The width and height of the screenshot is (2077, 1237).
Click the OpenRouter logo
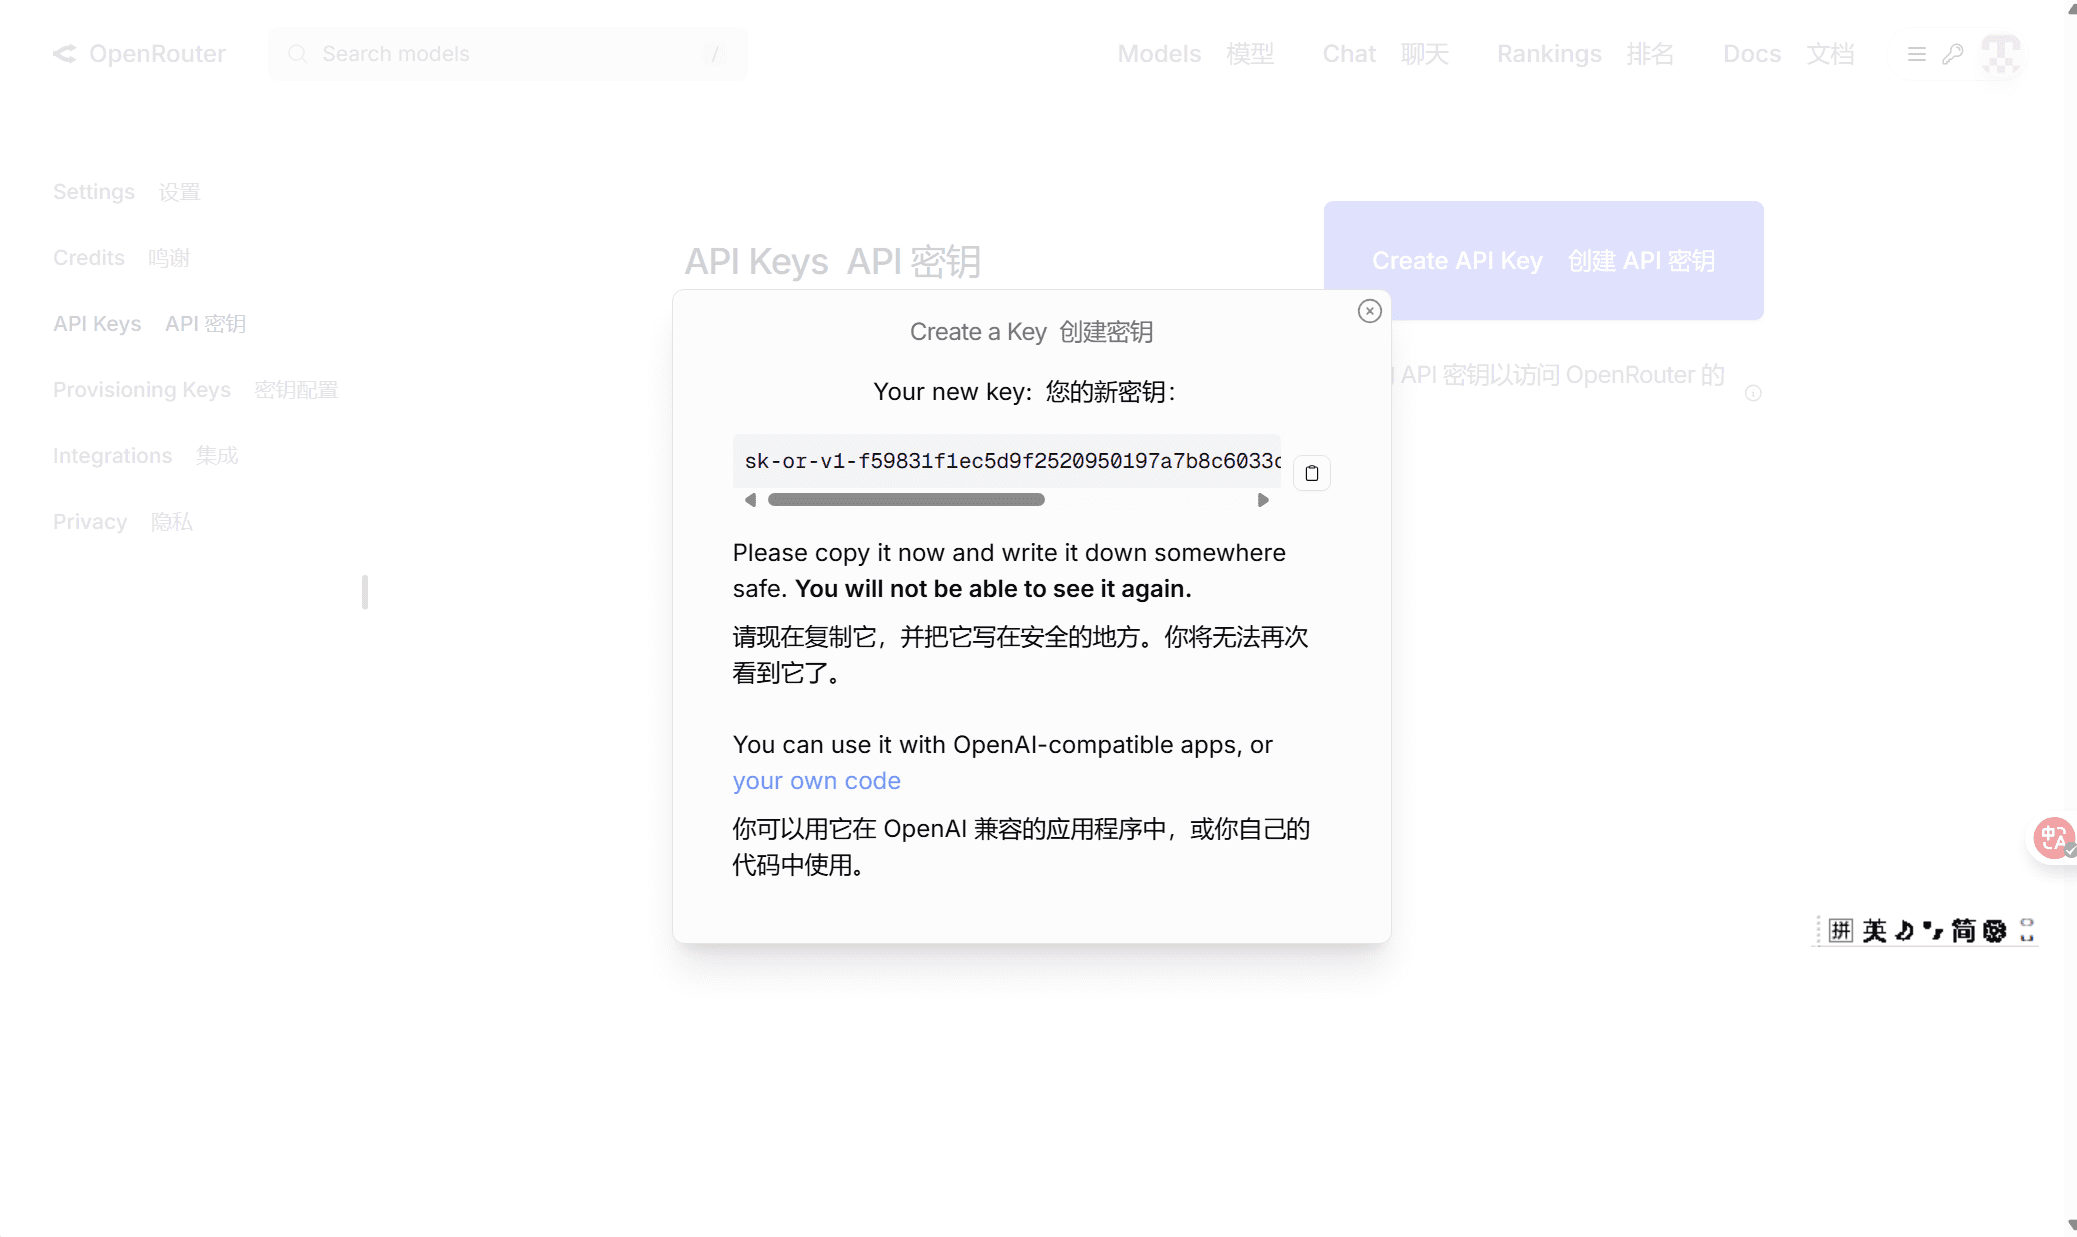[139, 54]
